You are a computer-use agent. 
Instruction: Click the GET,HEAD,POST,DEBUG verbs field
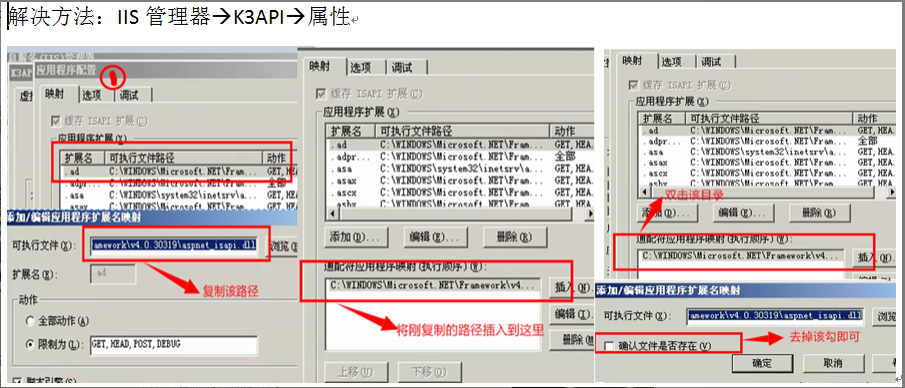(174, 344)
